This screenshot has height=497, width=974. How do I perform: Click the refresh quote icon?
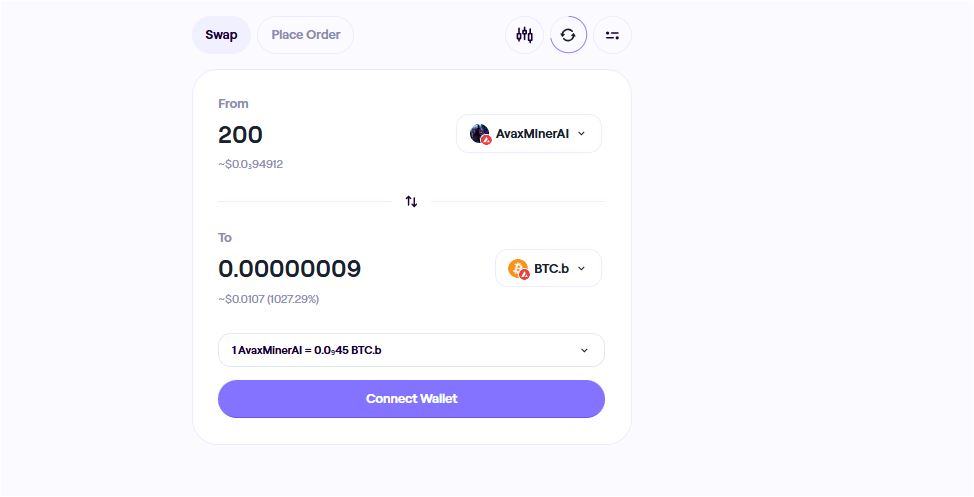tap(568, 35)
